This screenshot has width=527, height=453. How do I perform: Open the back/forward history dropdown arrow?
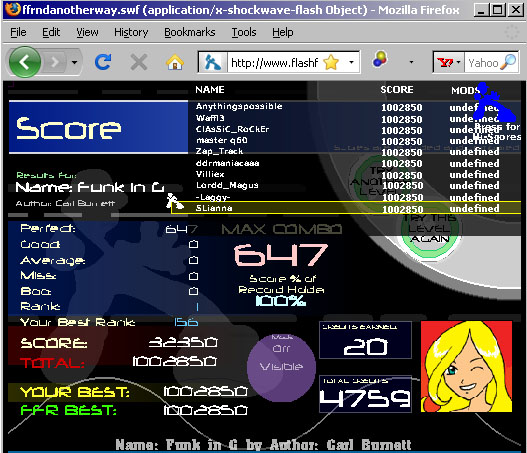(74, 62)
